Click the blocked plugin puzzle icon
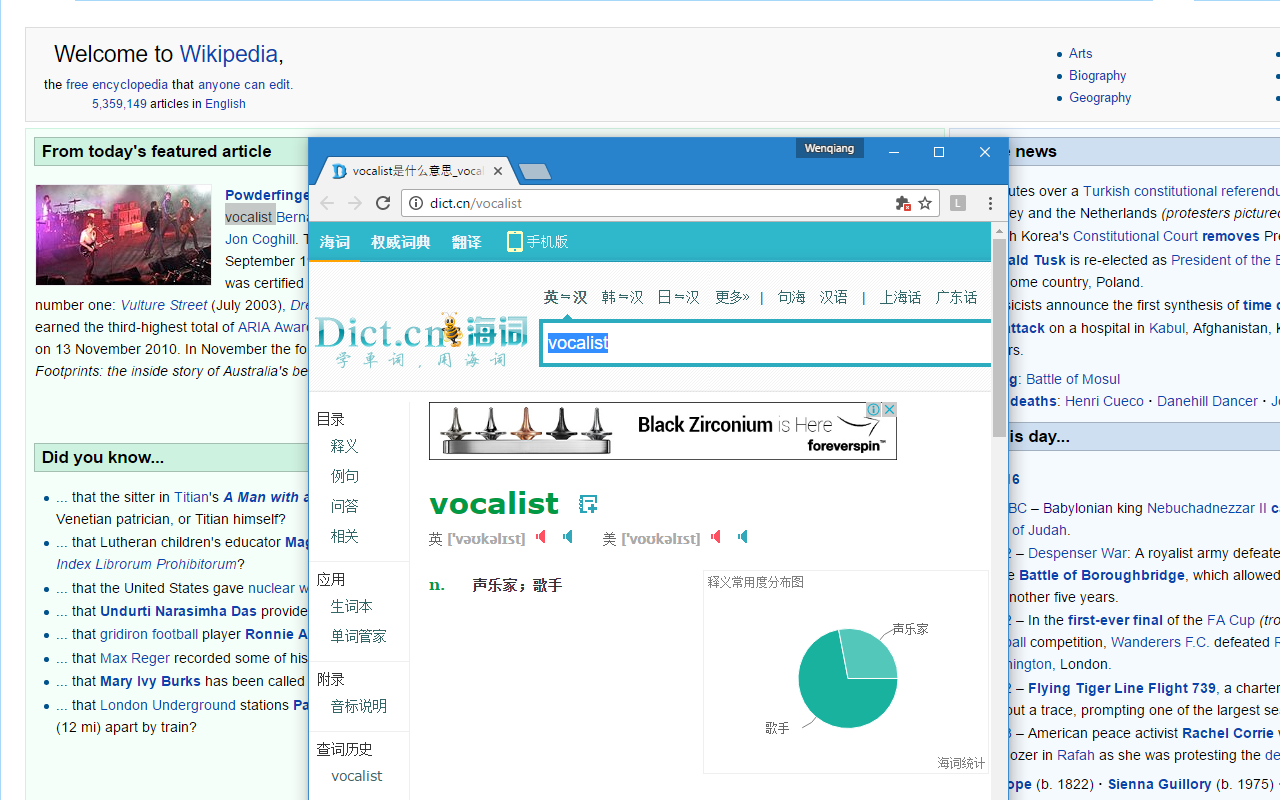1280x800 pixels. 903,203
